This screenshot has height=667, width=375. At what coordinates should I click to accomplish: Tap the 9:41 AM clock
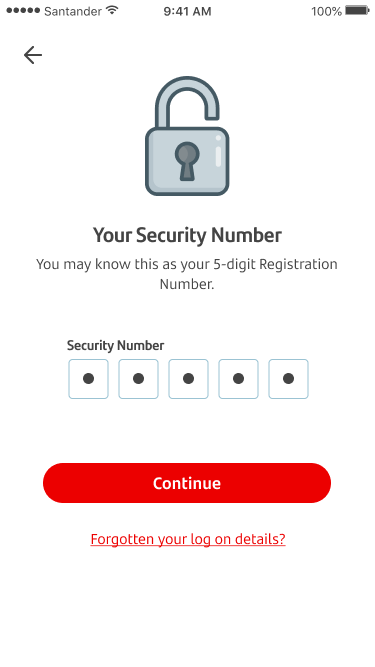click(x=188, y=11)
